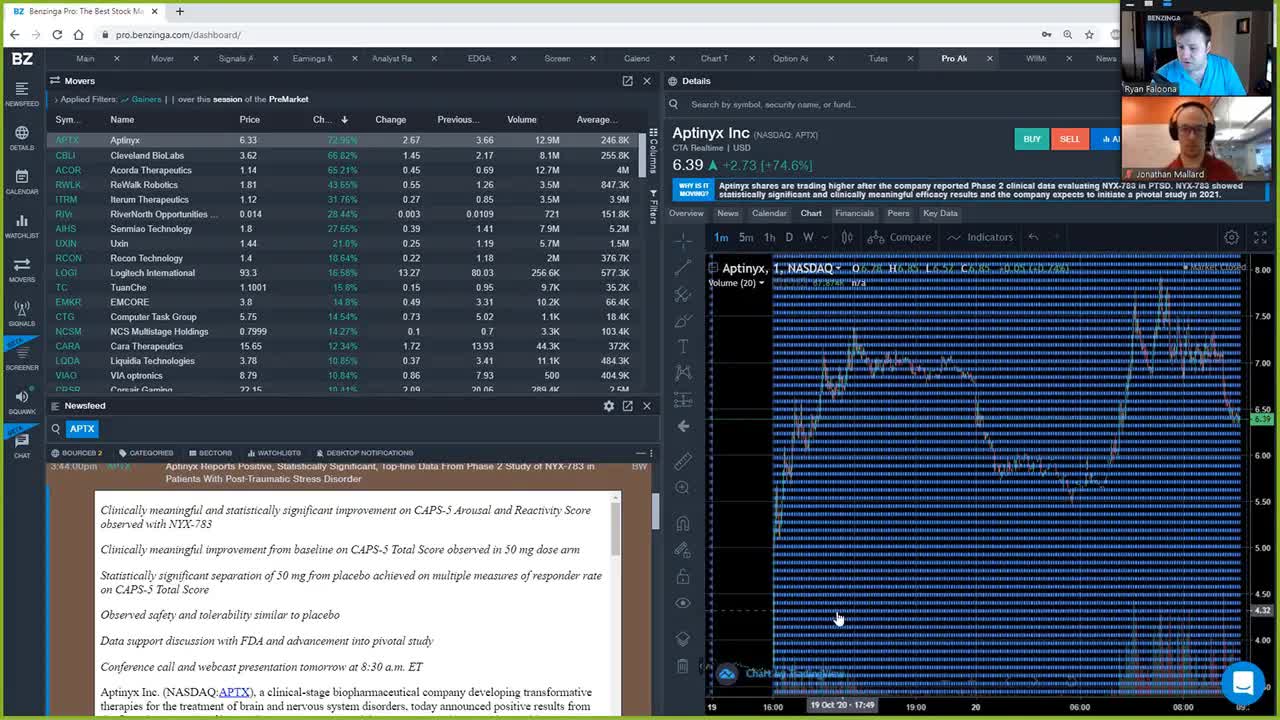1280x720 pixels.
Task: Open the object tree layers icon
Action: [683, 639]
